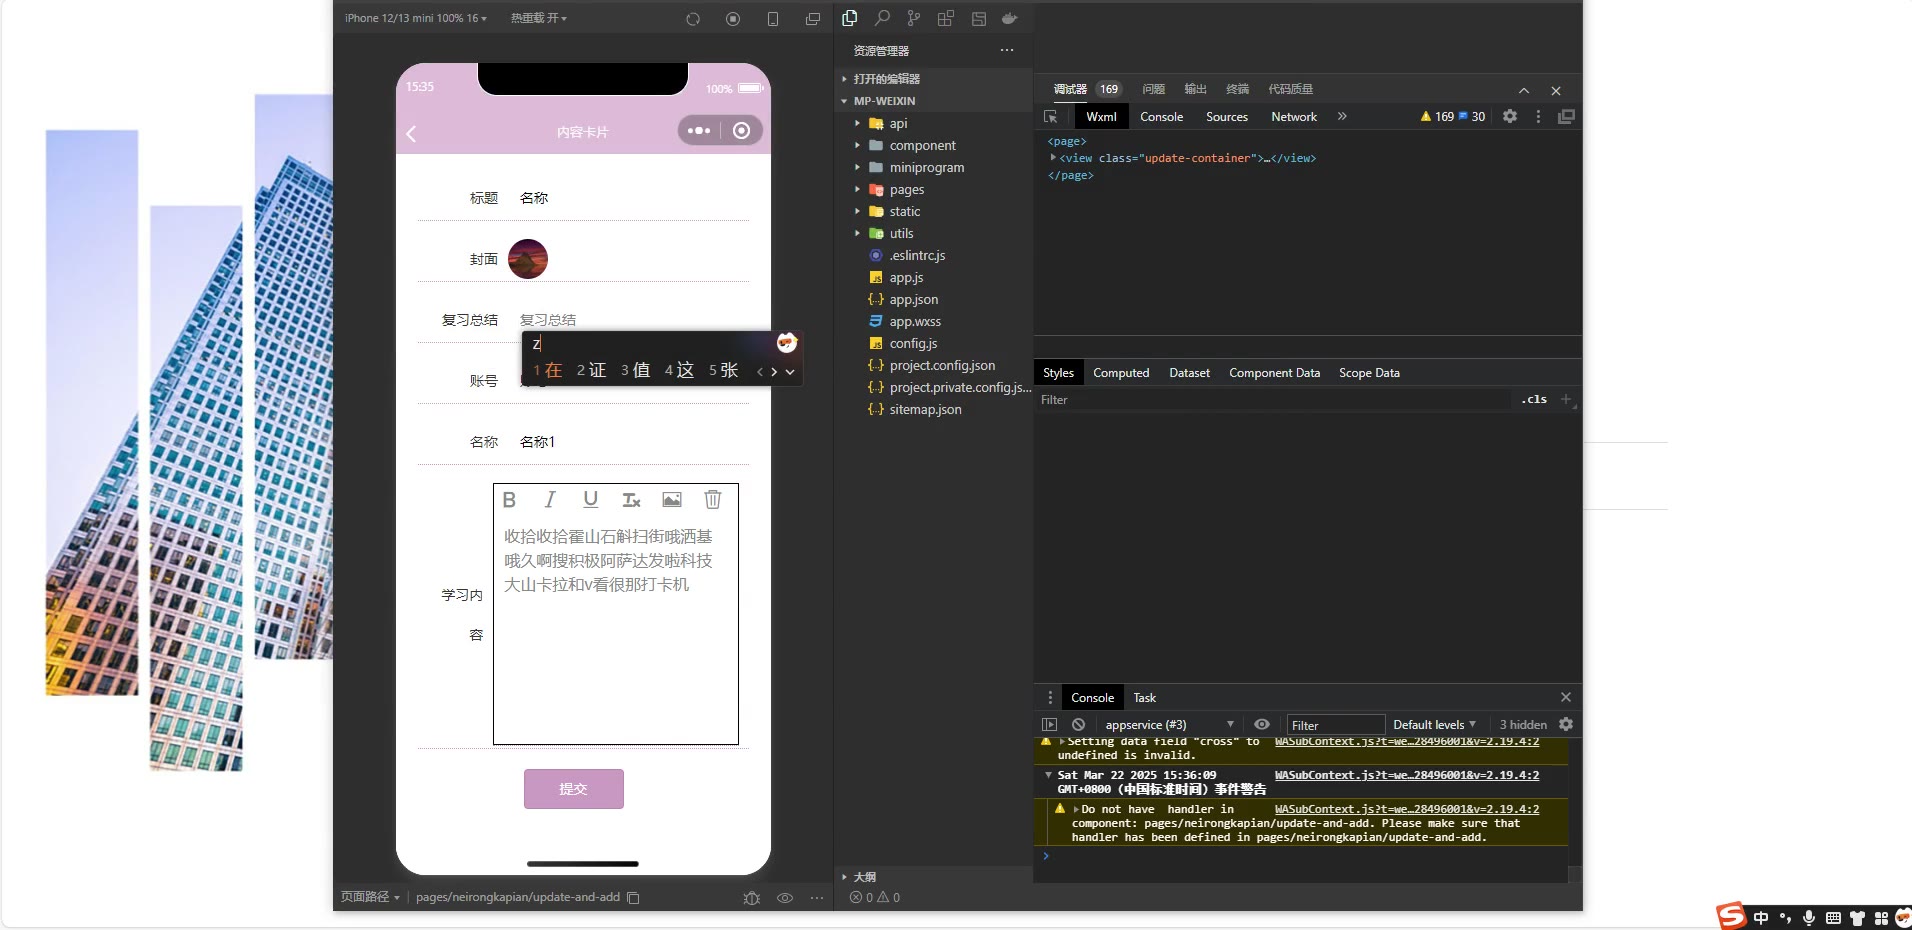Click the trash icon in editor toolbar
This screenshot has height=930, width=1912.
pos(712,500)
